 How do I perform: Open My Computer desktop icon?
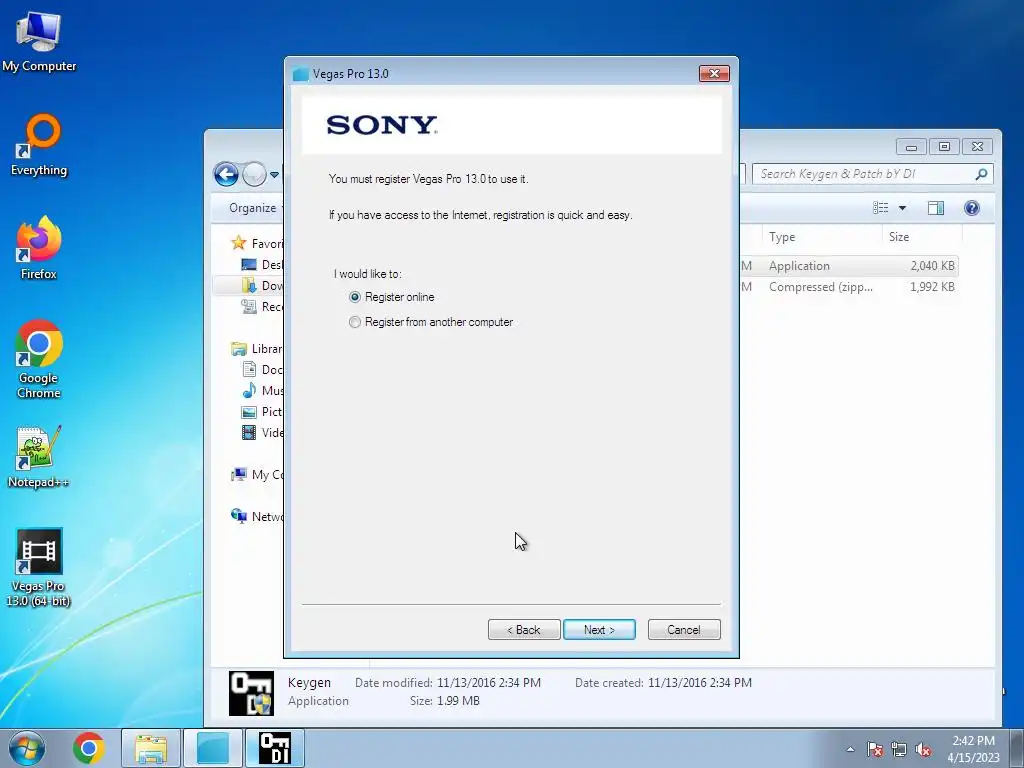(x=39, y=41)
